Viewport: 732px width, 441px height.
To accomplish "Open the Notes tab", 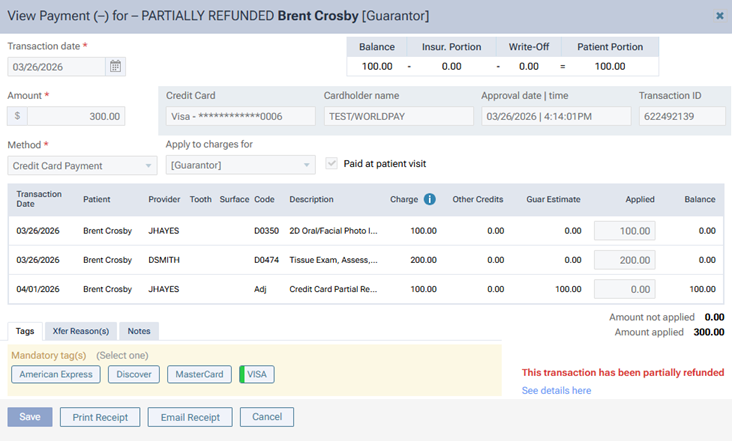I will pyautogui.click(x=139, y=331).
